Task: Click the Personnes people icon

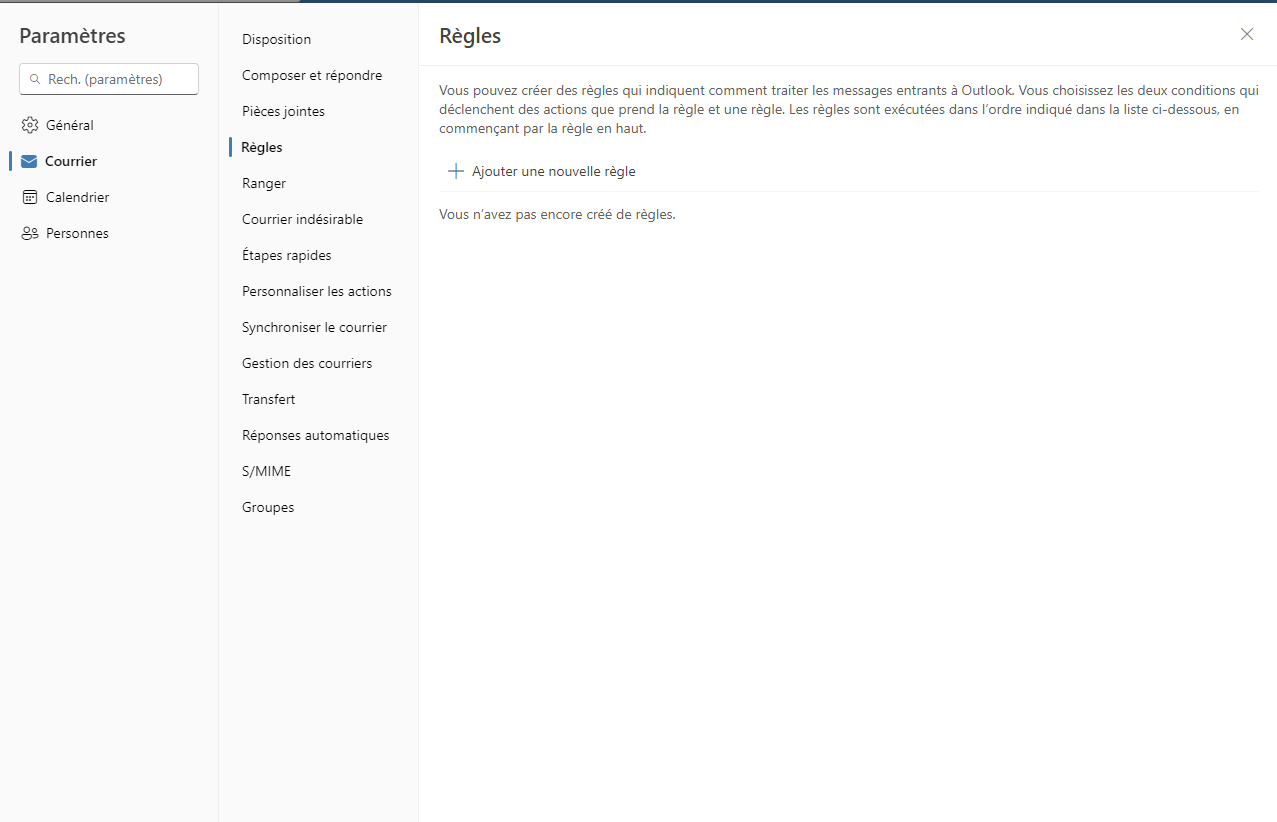Action: pos(29,233)
